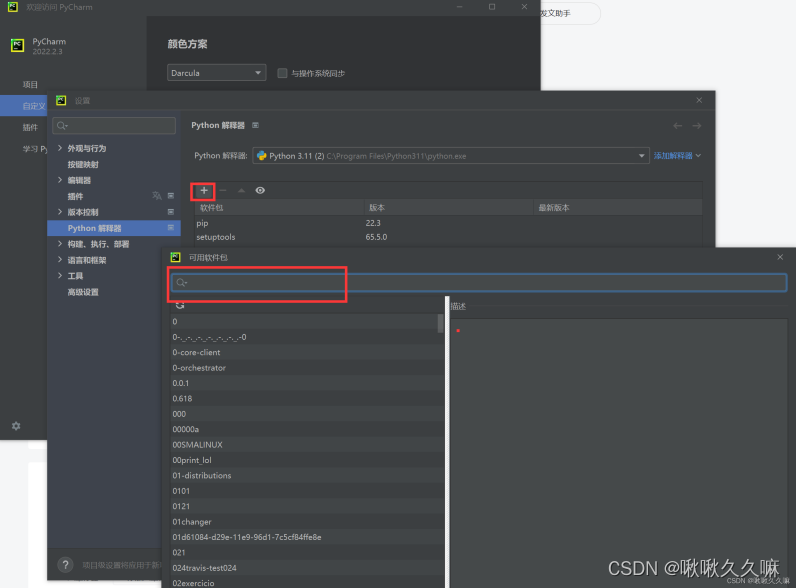
Task: Select package 02exercicio in list
Action: pos(307,582)
